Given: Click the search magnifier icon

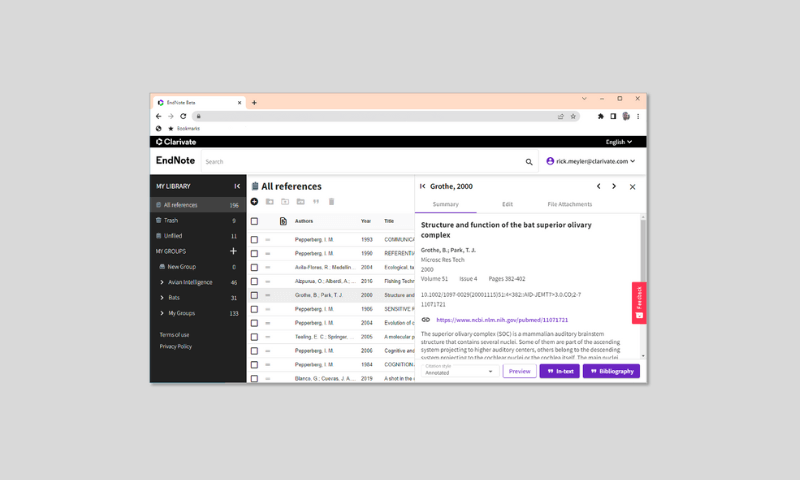Looking at the screenshot, I should (x=529, y=162).
